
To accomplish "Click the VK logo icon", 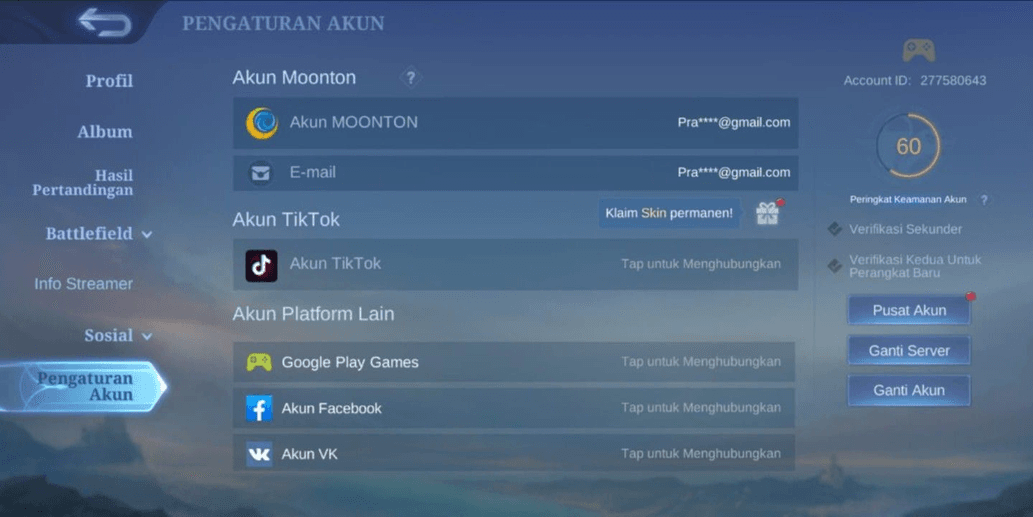I will point(259,454).
